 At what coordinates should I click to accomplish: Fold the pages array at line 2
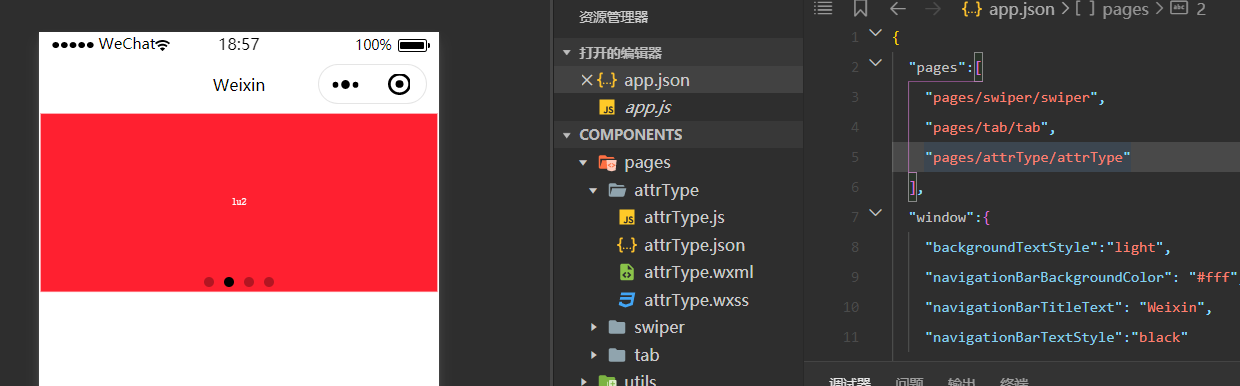tap(876, 63)
